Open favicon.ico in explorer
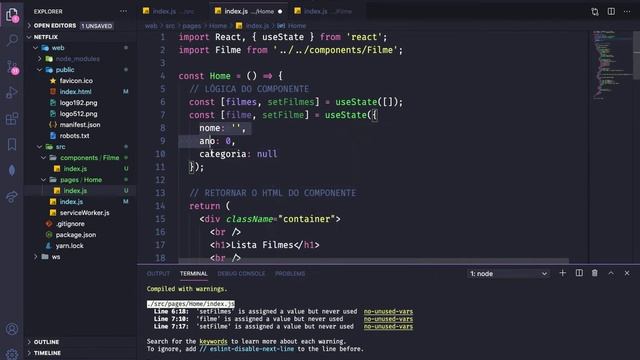 [x=76, y=81]
